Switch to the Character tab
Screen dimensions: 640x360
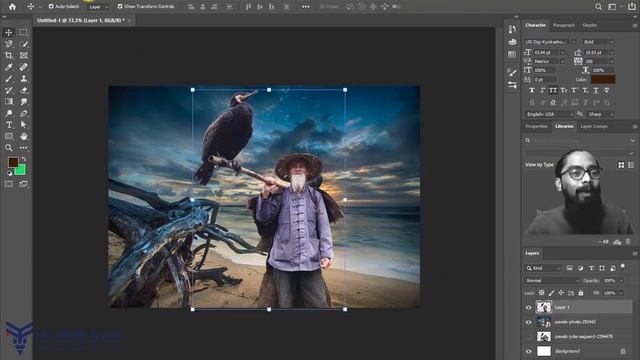point(536,25)
